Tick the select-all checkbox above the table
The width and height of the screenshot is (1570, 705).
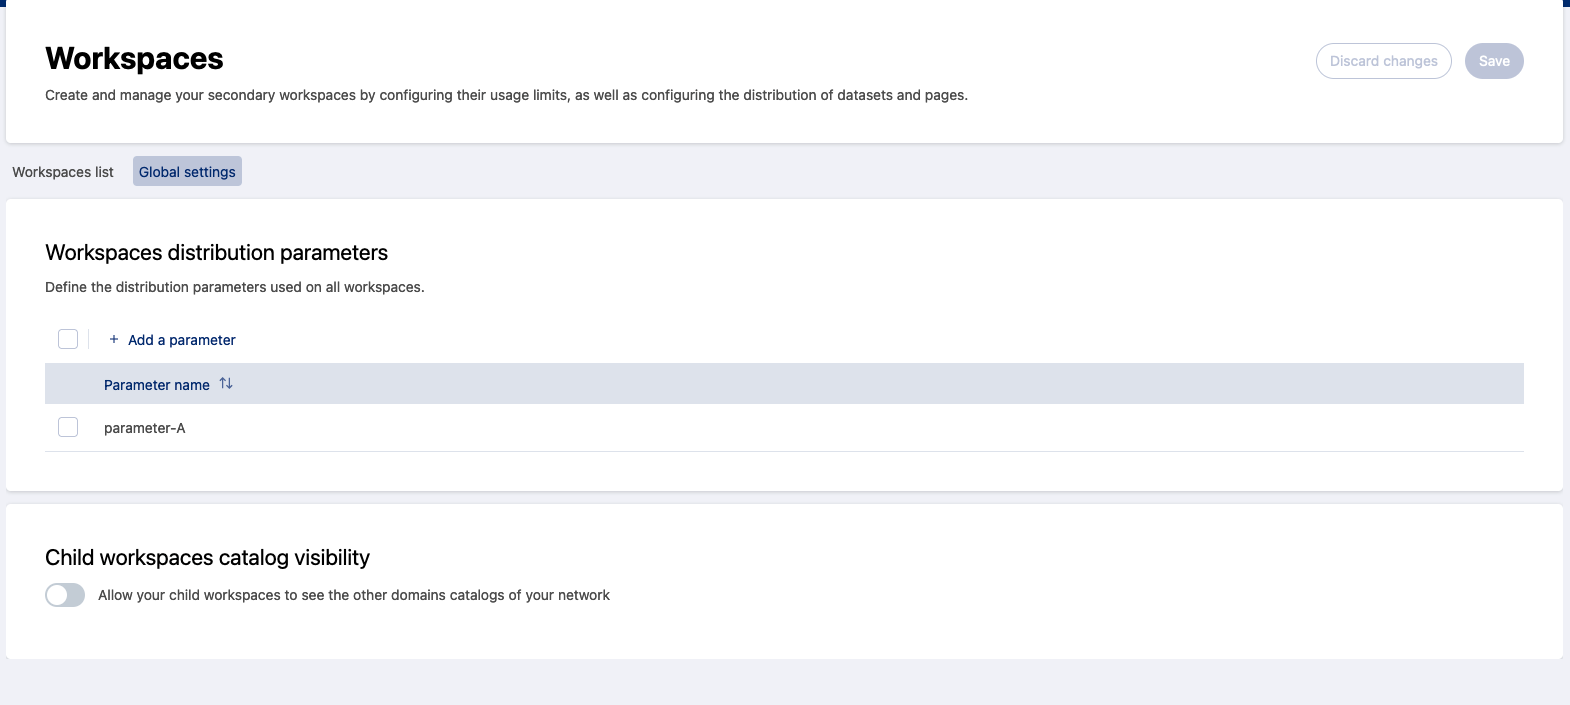tap(68, 339)
